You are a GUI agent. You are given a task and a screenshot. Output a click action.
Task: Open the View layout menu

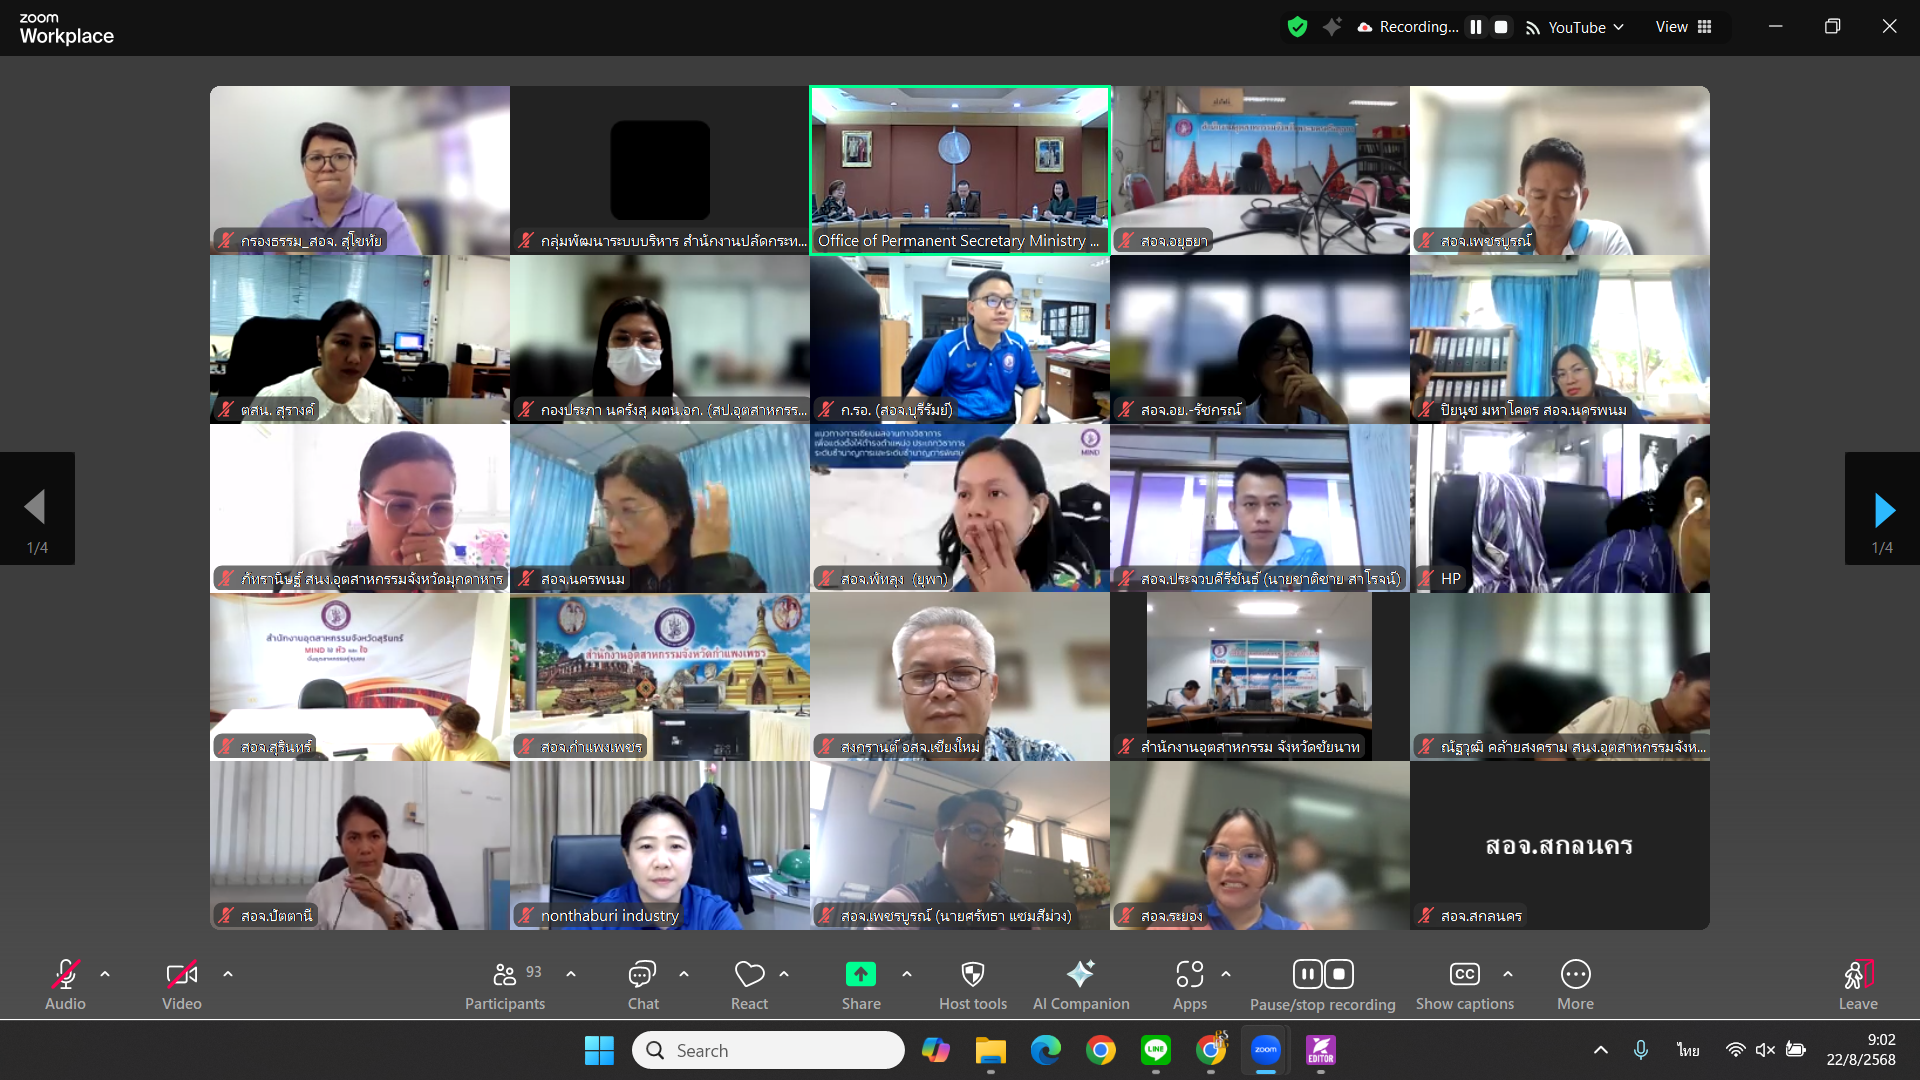tap(1683, 27)
